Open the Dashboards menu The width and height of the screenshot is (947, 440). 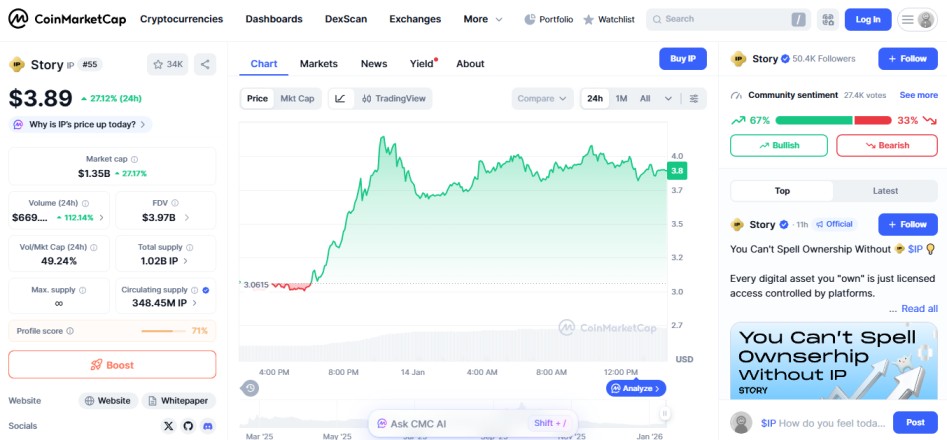pyautogui.click(x=274, y=19)
